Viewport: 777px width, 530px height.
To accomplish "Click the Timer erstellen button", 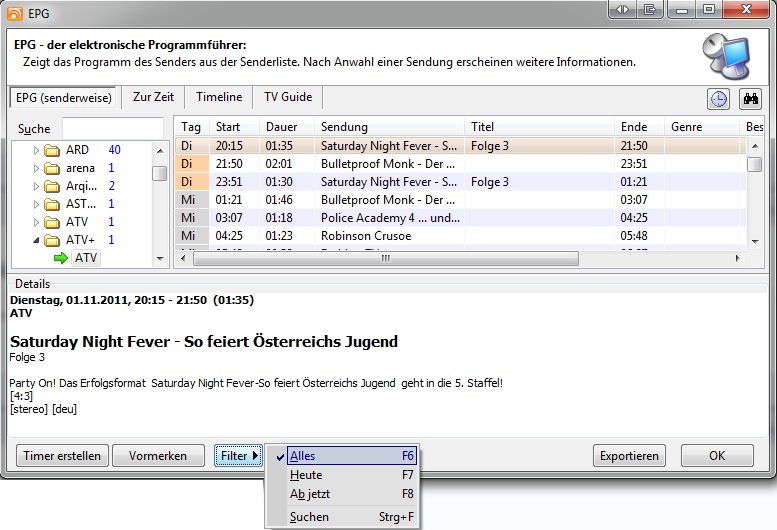I will click(62, 456).
